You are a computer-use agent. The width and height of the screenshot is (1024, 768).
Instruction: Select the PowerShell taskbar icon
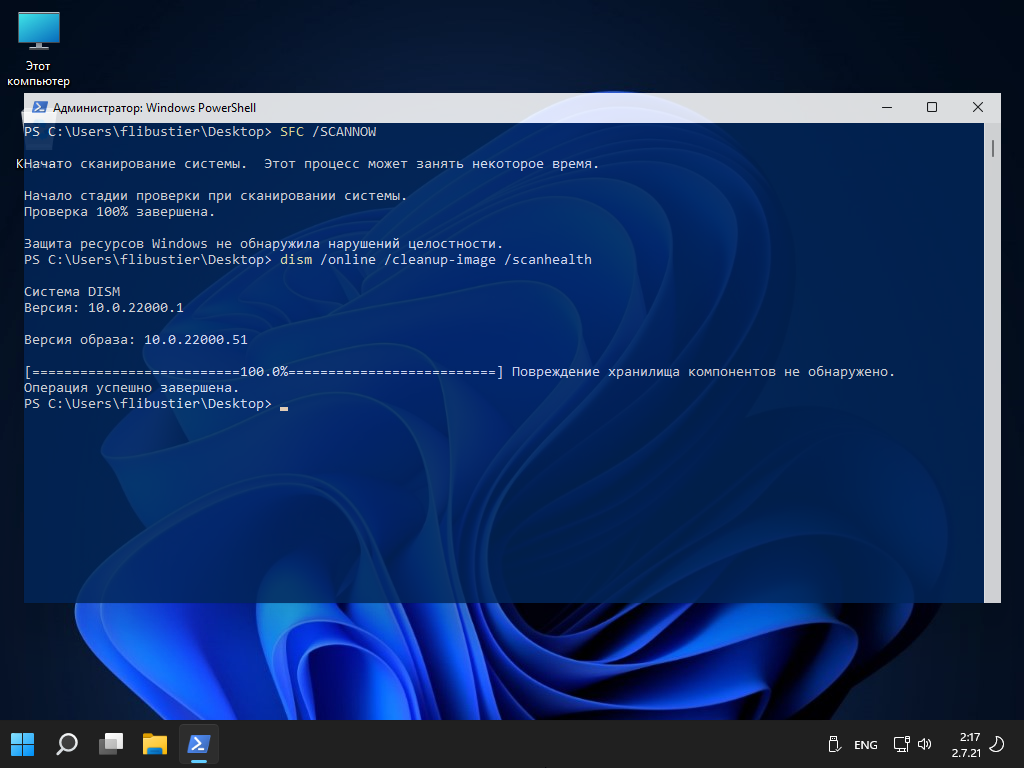pyautogui.click(x=199, y=744)
